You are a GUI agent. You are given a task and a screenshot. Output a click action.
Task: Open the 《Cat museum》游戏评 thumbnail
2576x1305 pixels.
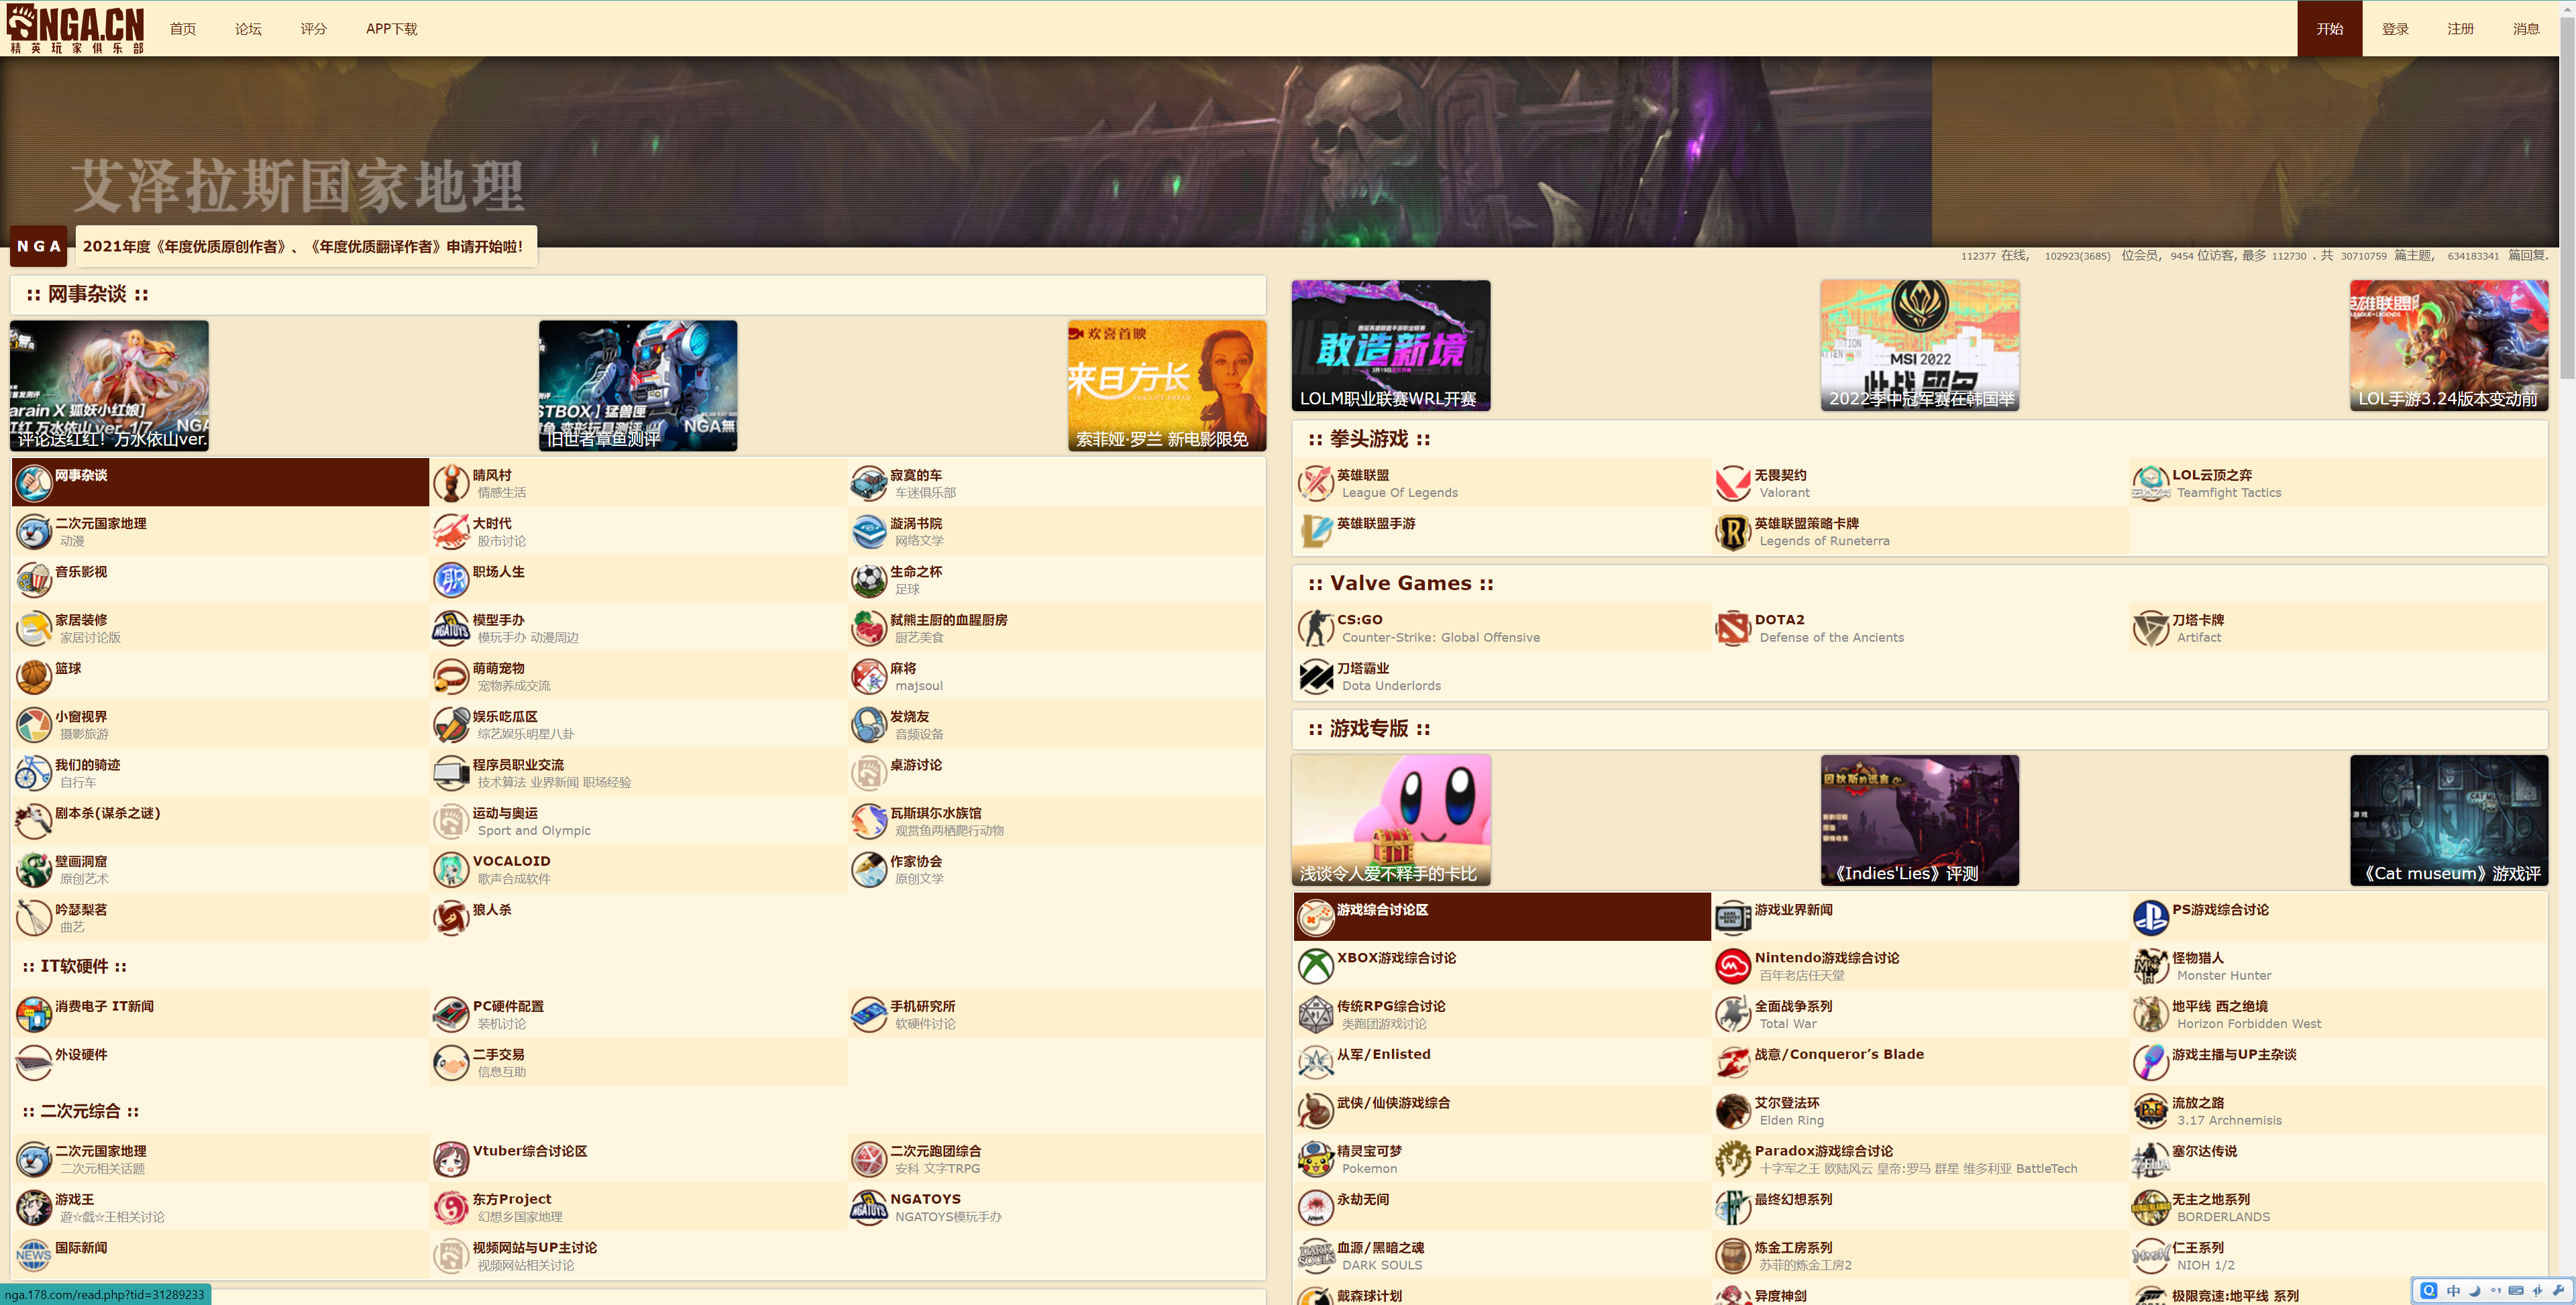(2449, 820)
